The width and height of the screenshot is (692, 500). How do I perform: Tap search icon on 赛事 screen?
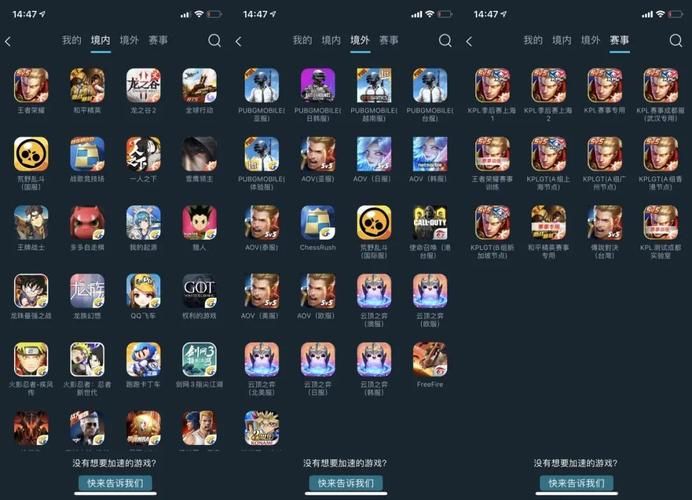(x=676, y=41)
